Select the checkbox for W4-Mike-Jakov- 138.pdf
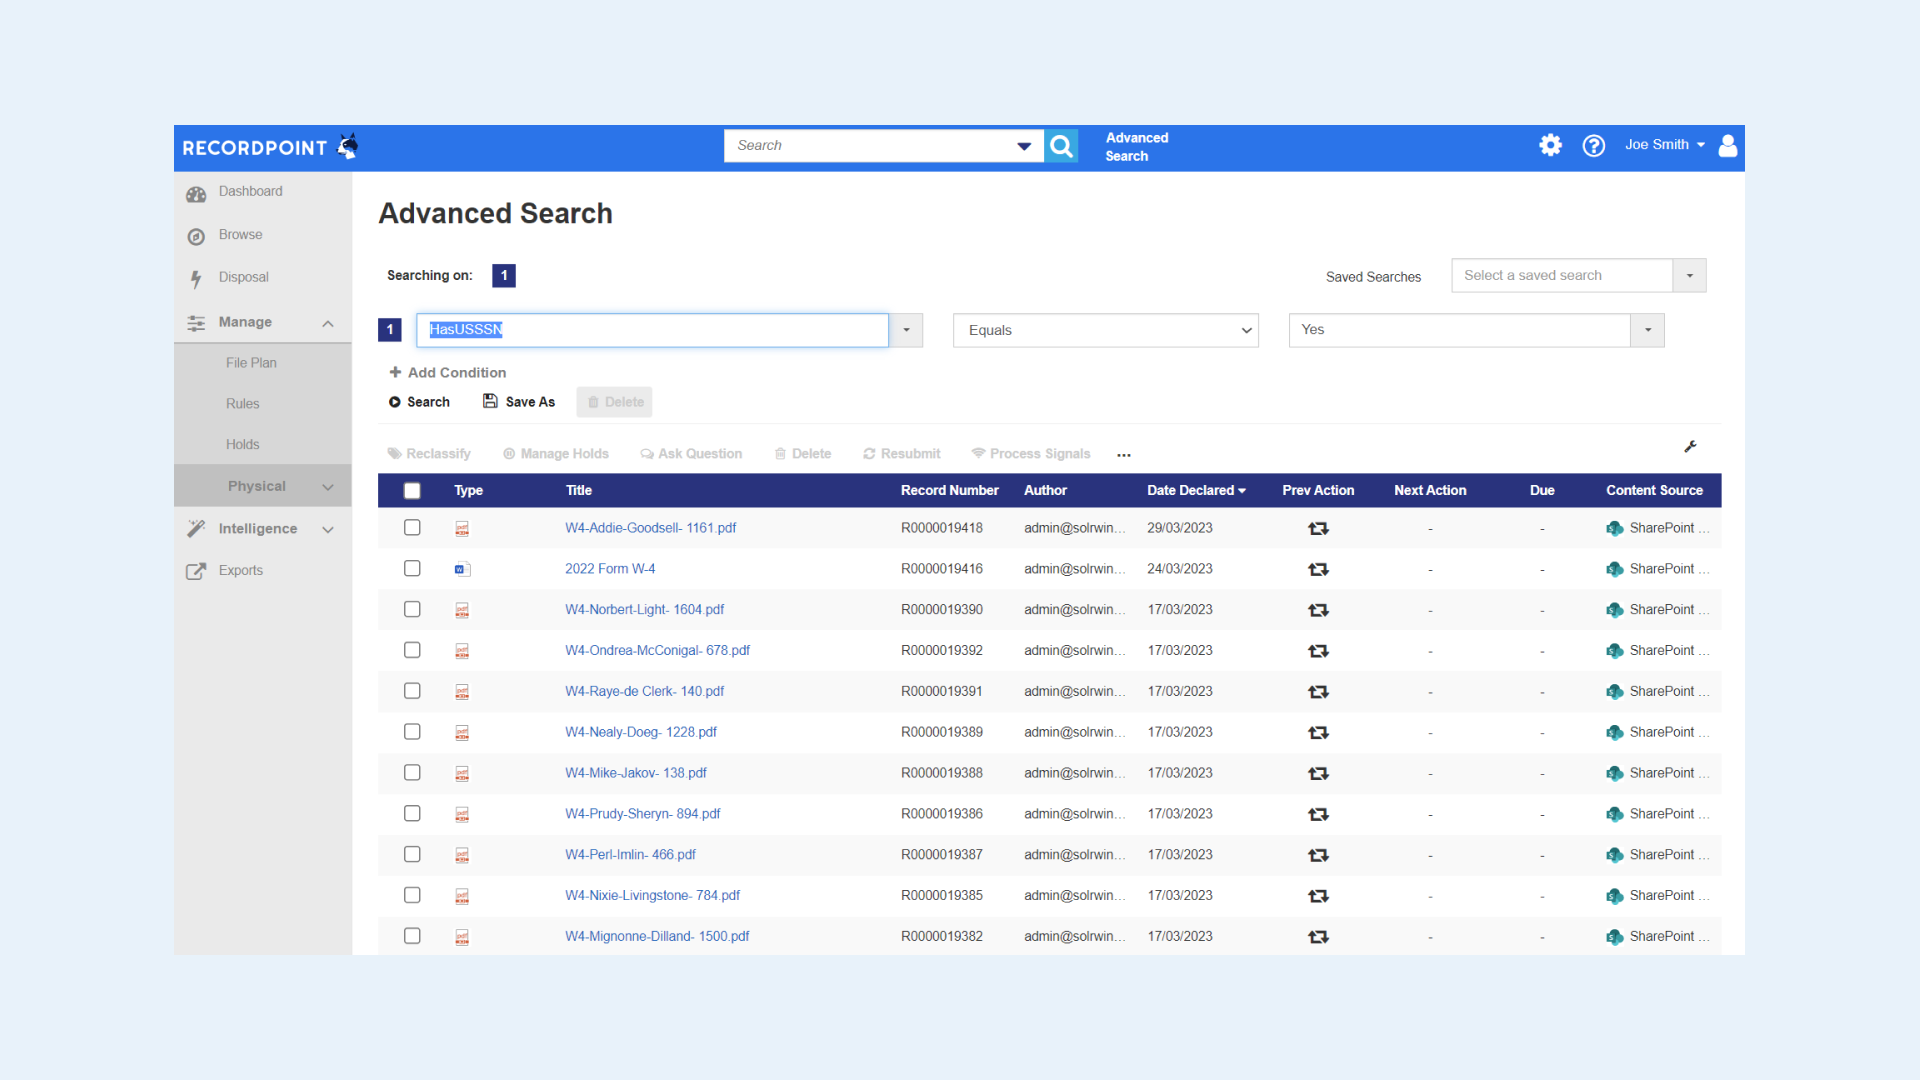 click(412, 773)
